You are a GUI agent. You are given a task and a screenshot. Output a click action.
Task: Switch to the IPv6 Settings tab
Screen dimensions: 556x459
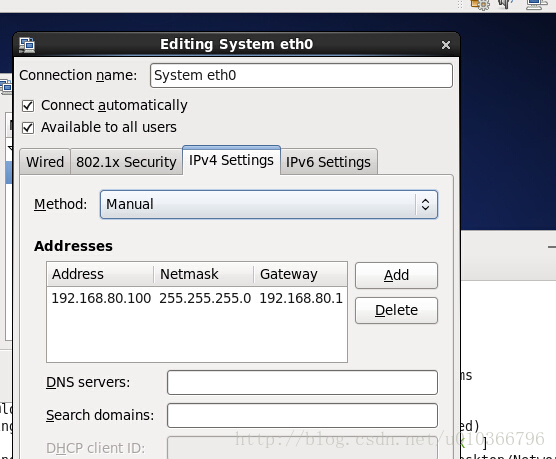coord(328,162)
